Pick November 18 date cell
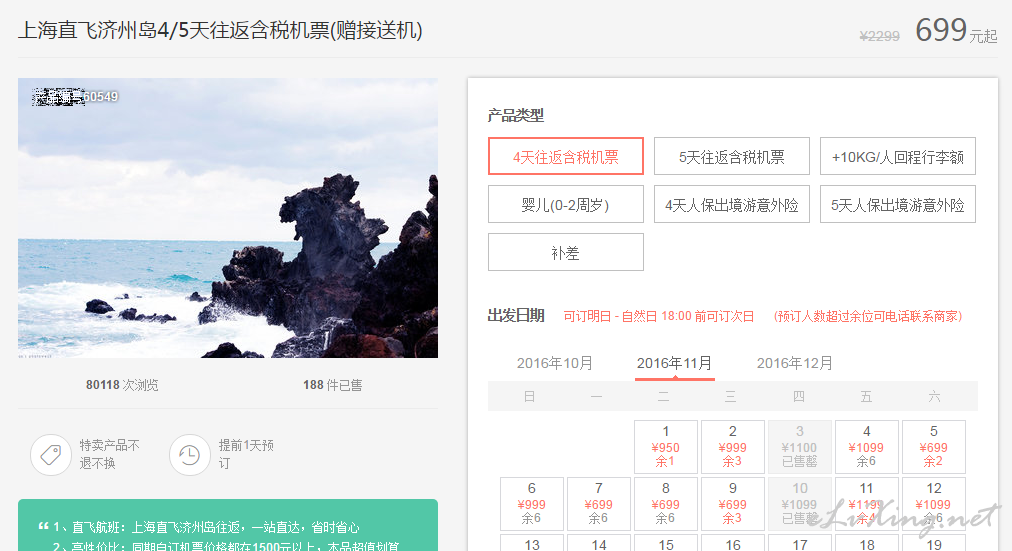Image resolution: width=1012 pixels, height=551 pixels. click(x=867, y=543)
